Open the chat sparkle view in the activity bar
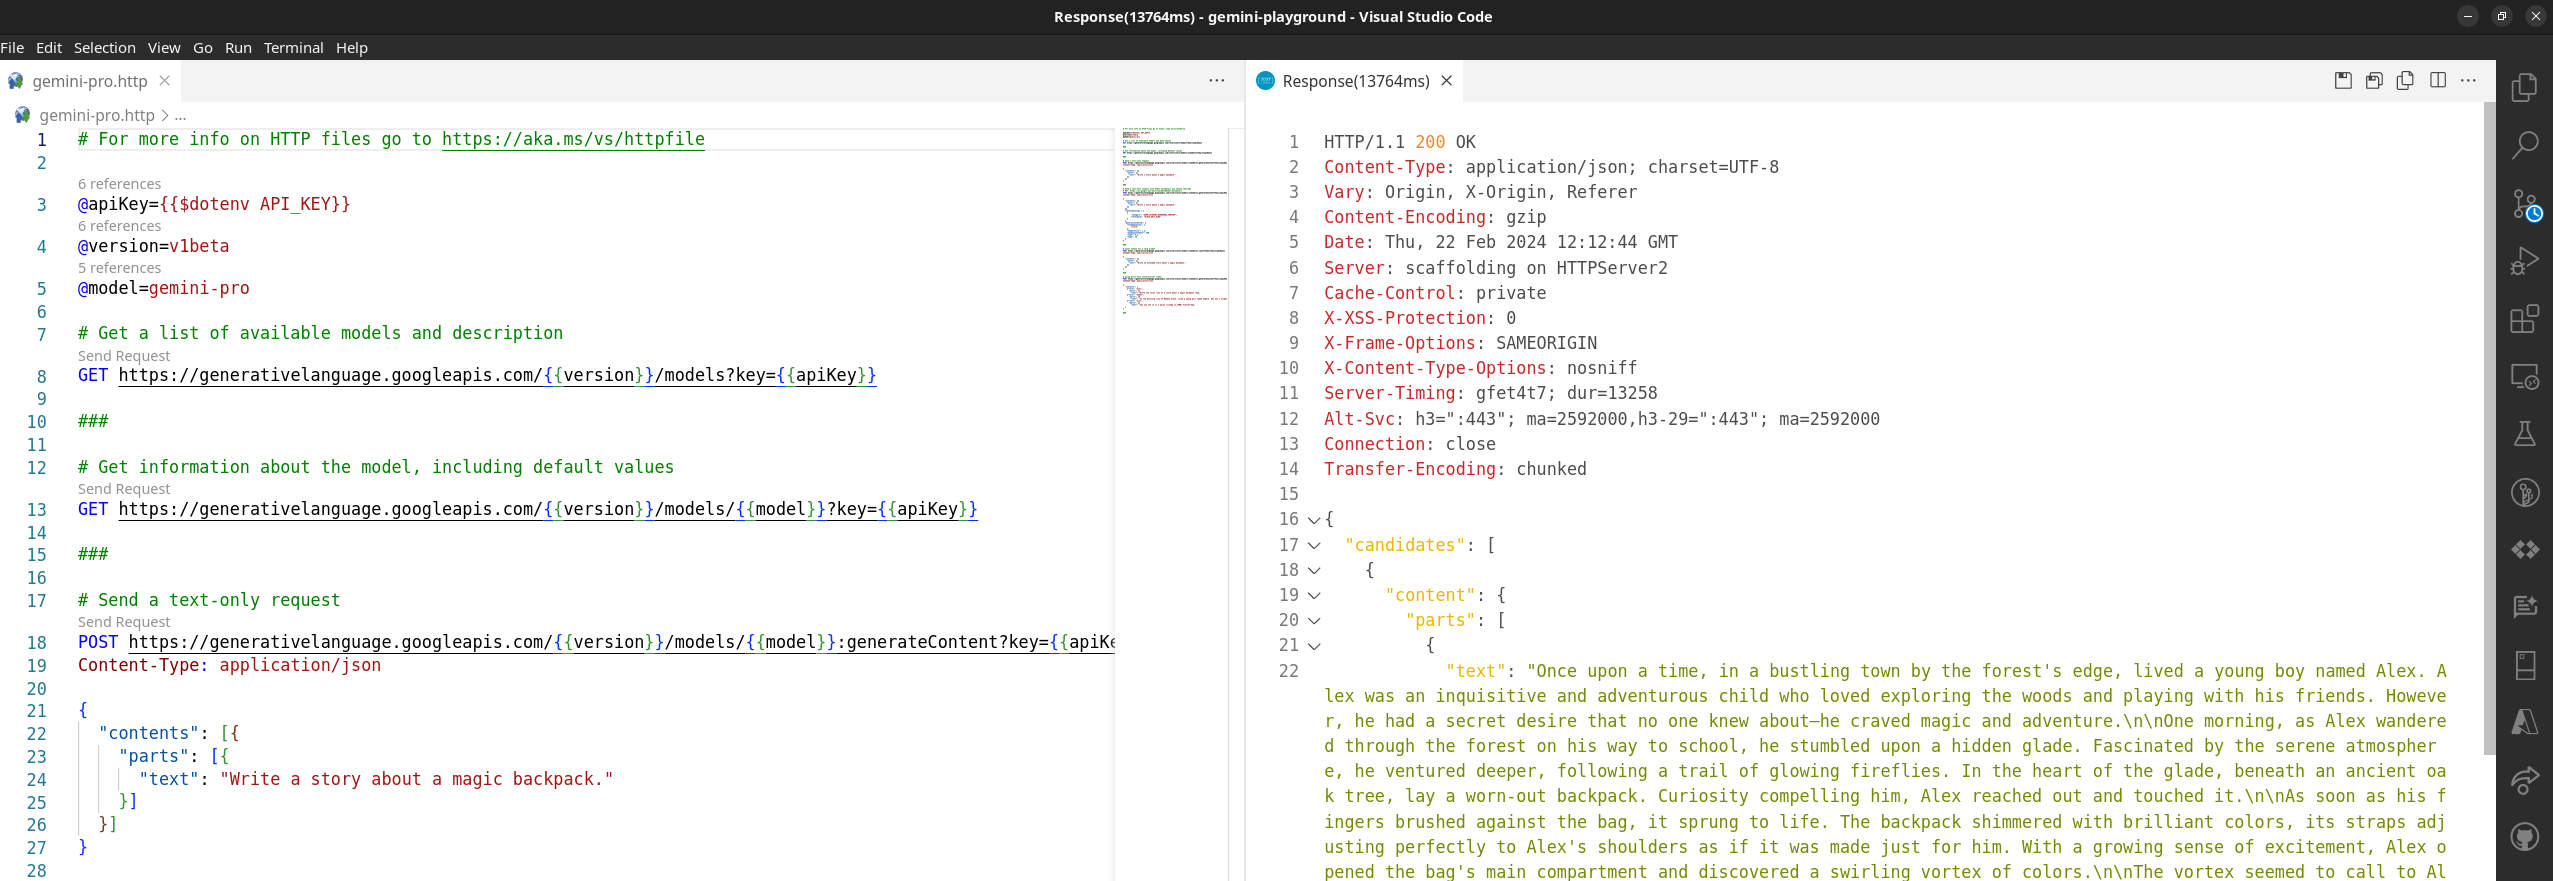 pos(2524,607)
